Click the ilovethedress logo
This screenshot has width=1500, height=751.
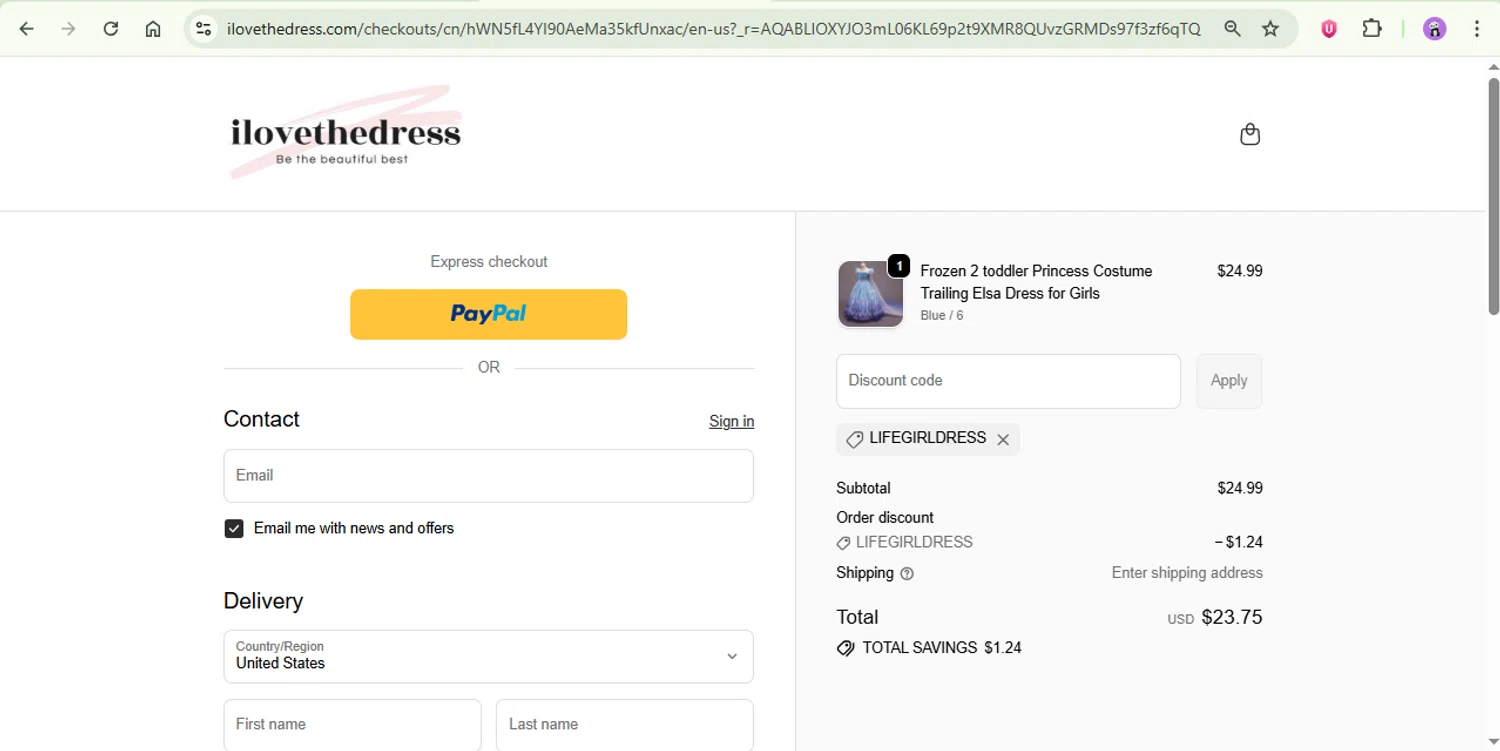346,134
